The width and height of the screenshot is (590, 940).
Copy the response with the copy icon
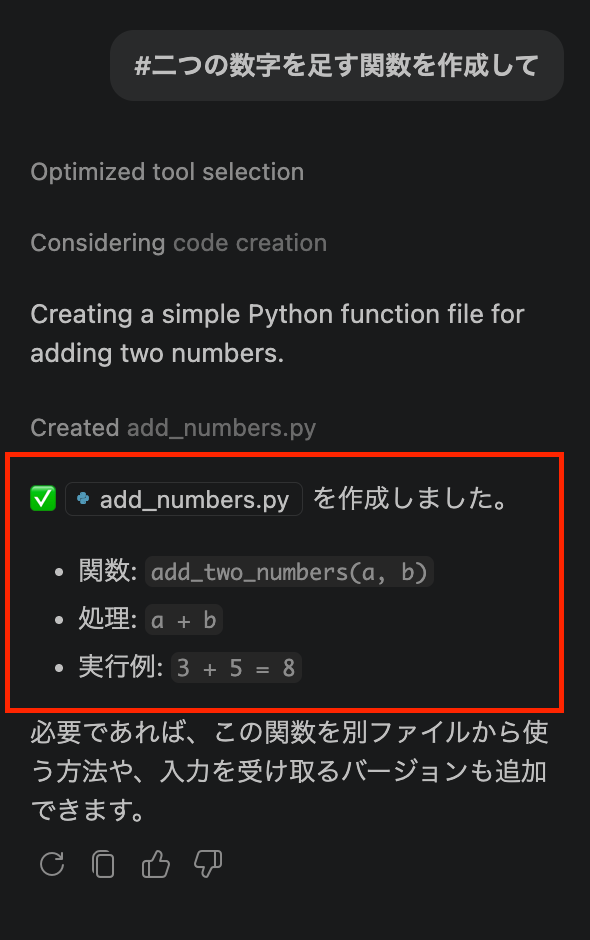(x=103, y=864)
